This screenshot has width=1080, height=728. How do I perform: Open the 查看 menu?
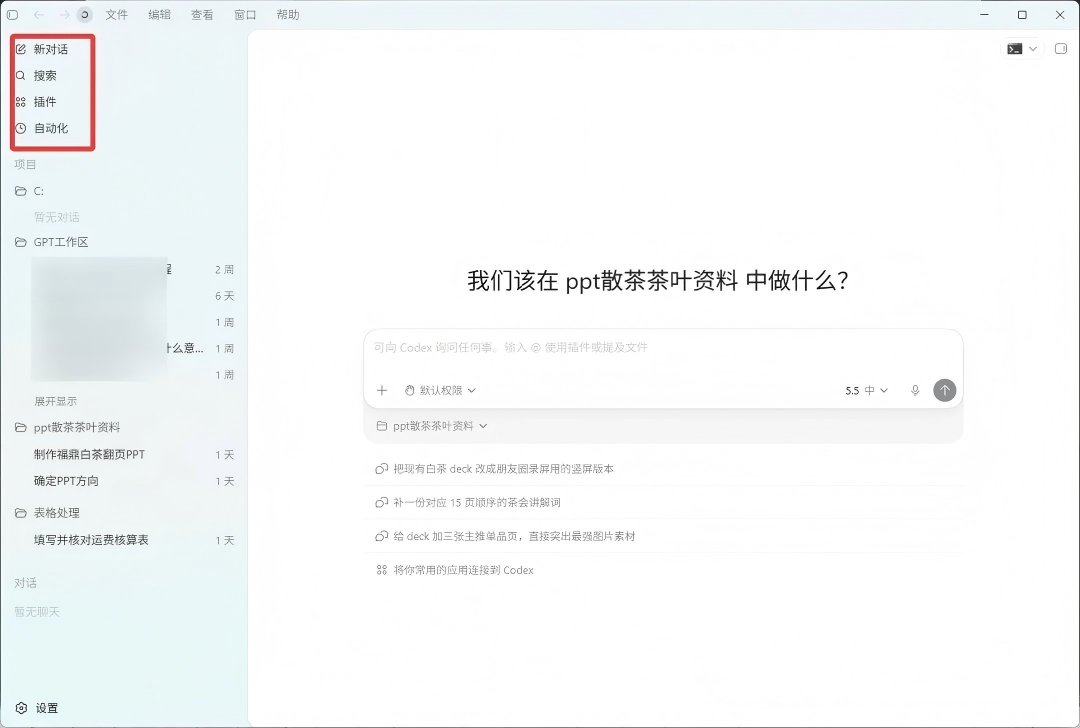point(202,14)
